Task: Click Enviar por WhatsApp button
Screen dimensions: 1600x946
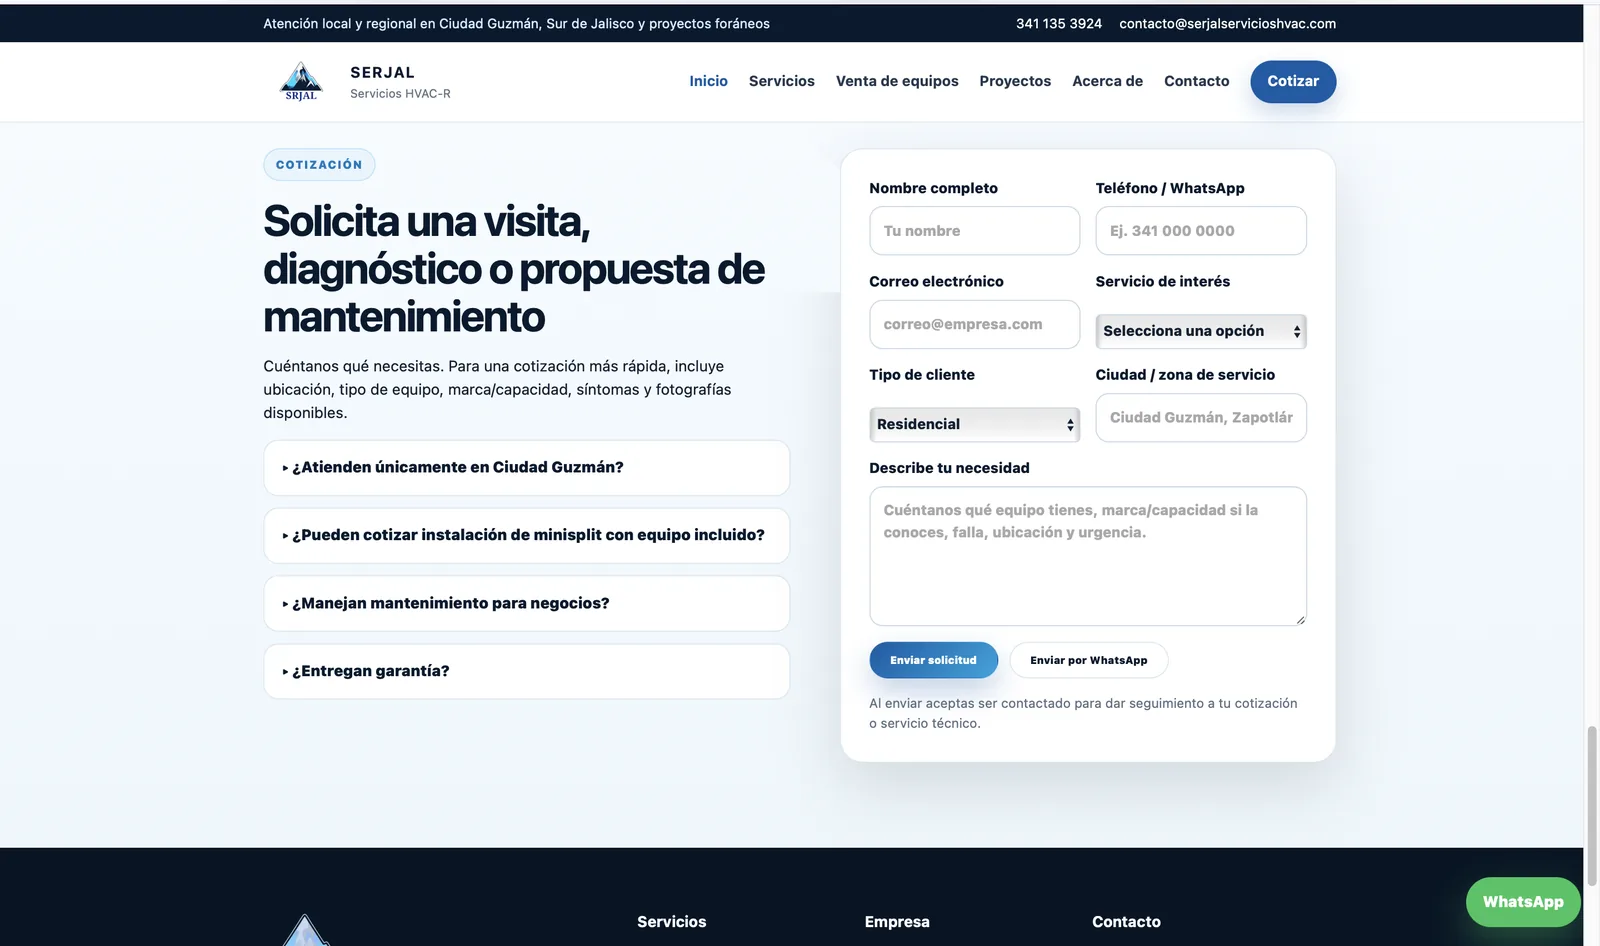Action: coord(1089,660)
